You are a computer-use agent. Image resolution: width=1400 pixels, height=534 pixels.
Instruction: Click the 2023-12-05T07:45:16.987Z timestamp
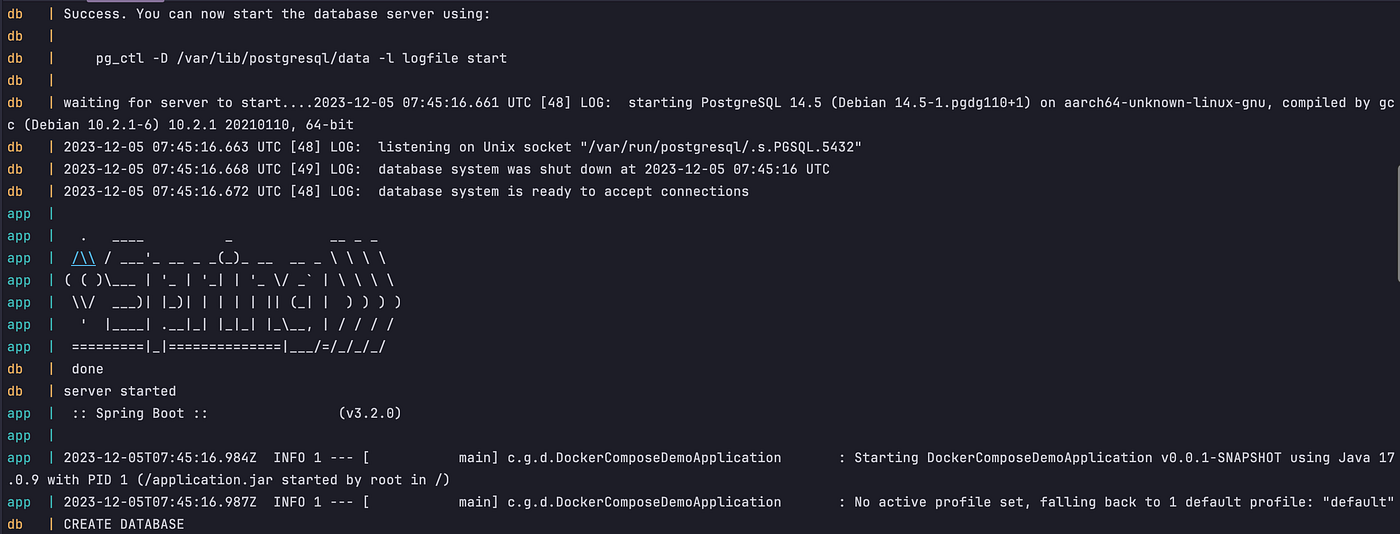160,502
